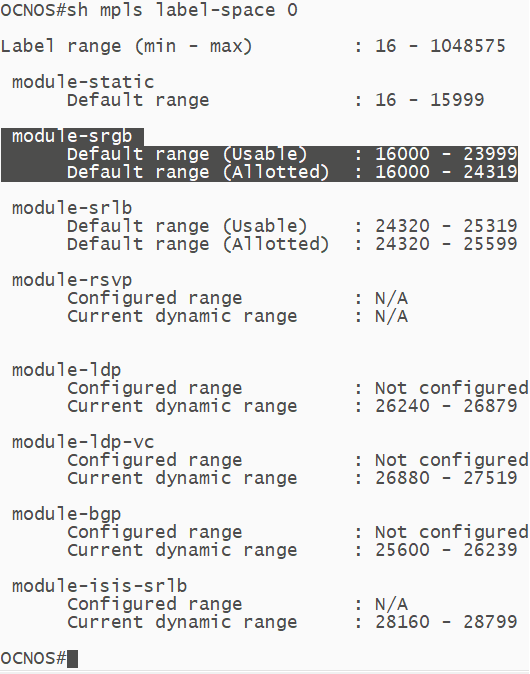Click the module-bgp heading

tap(67, 515)
